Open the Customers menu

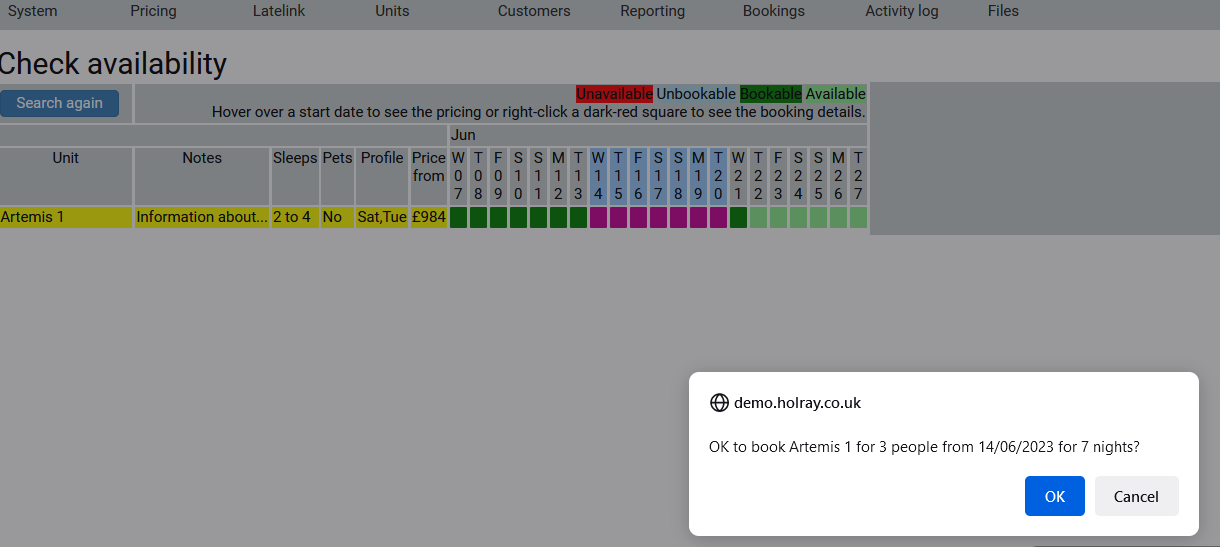(534, 11)
